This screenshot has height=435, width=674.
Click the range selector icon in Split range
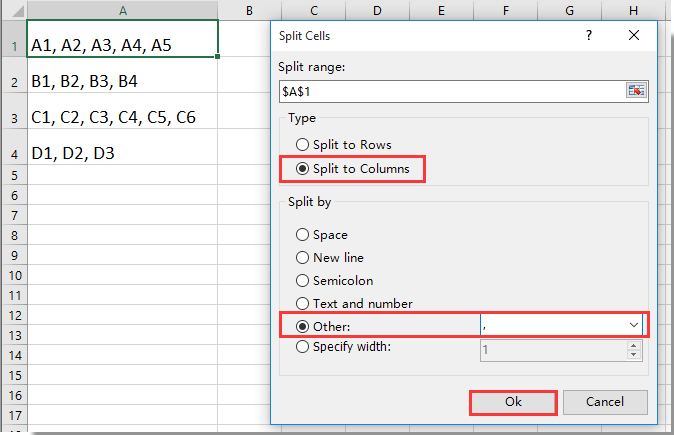(636, 91)
